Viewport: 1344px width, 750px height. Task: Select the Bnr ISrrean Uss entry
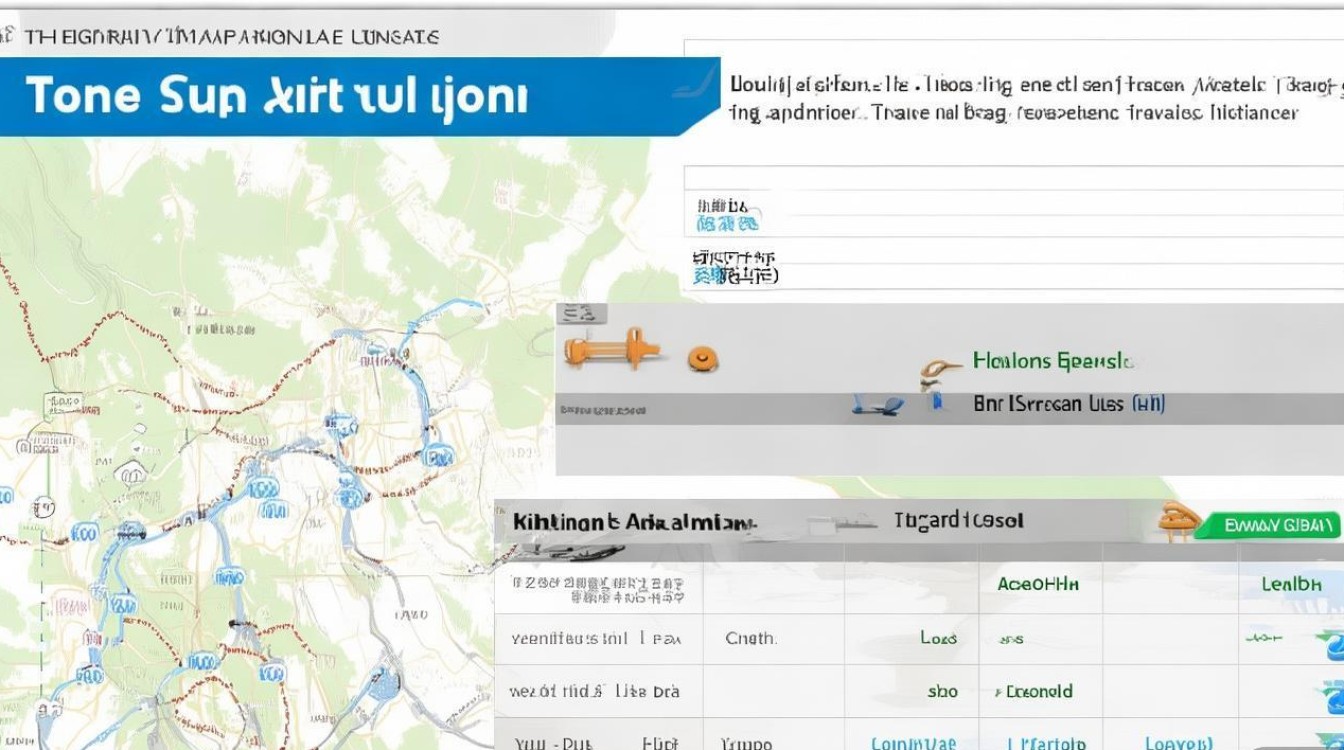click(1068, 404)
